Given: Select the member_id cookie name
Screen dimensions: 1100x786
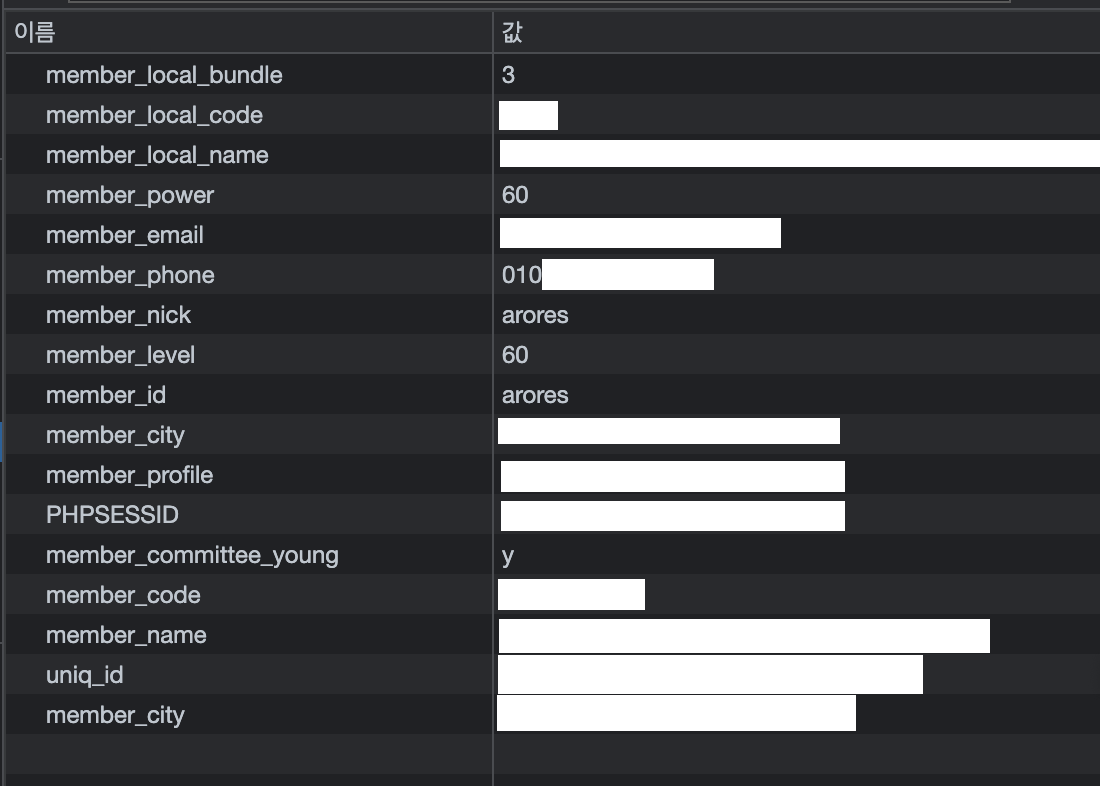Looking at the screenshot, I should 106,395.
